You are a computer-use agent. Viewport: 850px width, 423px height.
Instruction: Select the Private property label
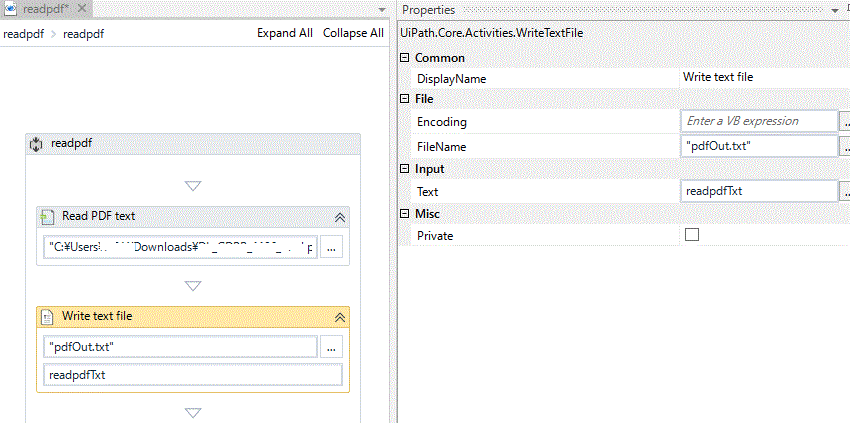pyautogui.click(x=435, y=236)
